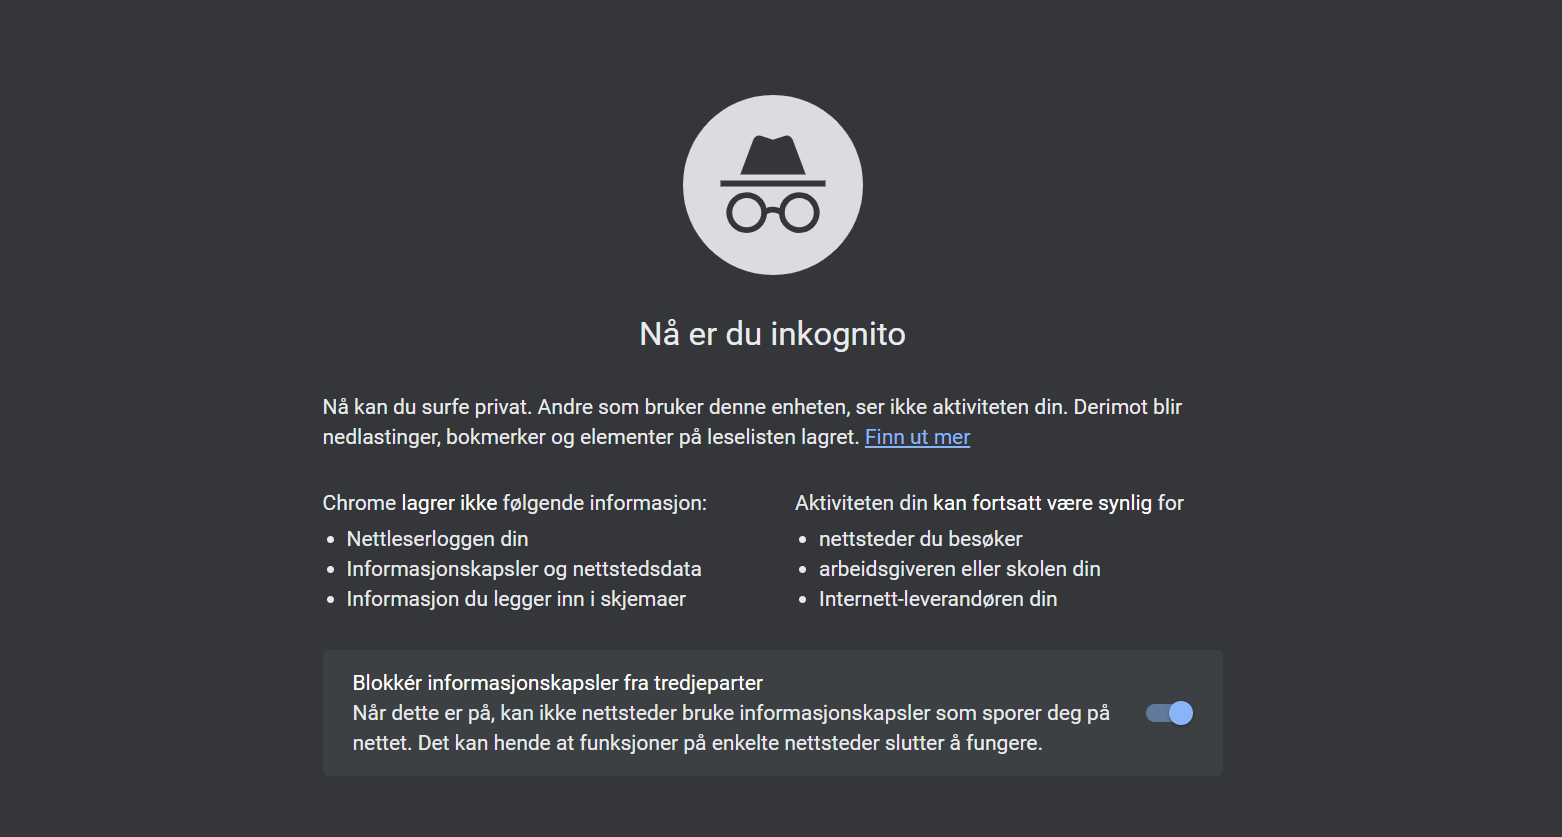This screenshot has height=837, width=1562.
Task: Click 'Informasjon du legger inn i skjemaer'
Action: (516, 599)
